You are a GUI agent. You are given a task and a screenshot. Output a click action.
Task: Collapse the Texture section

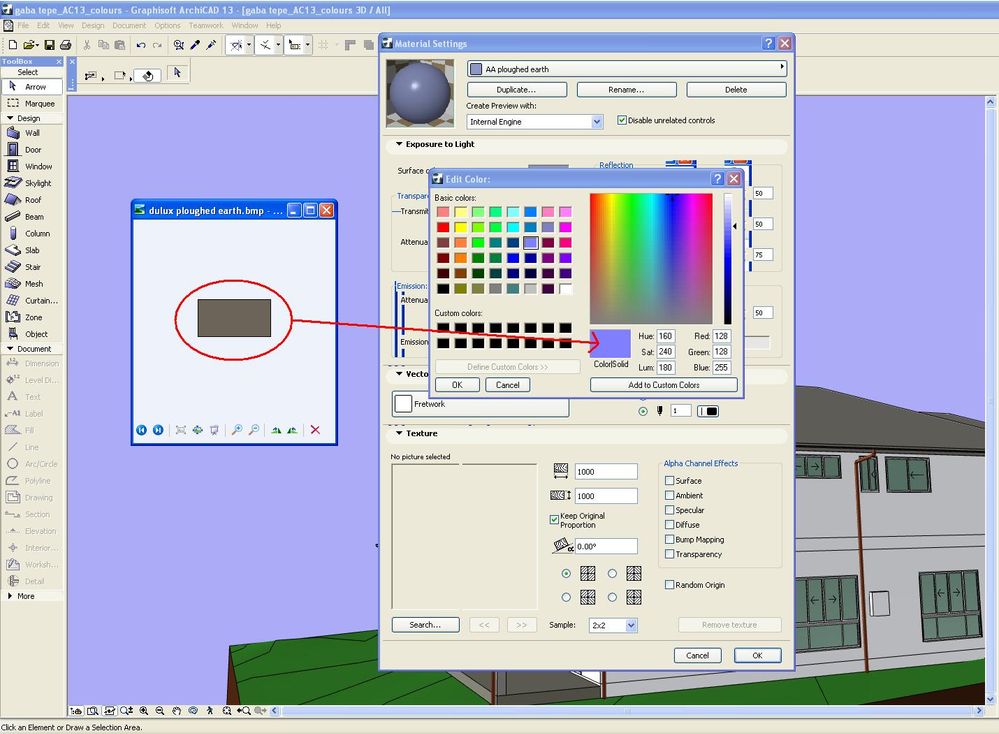tap(399, 433)
